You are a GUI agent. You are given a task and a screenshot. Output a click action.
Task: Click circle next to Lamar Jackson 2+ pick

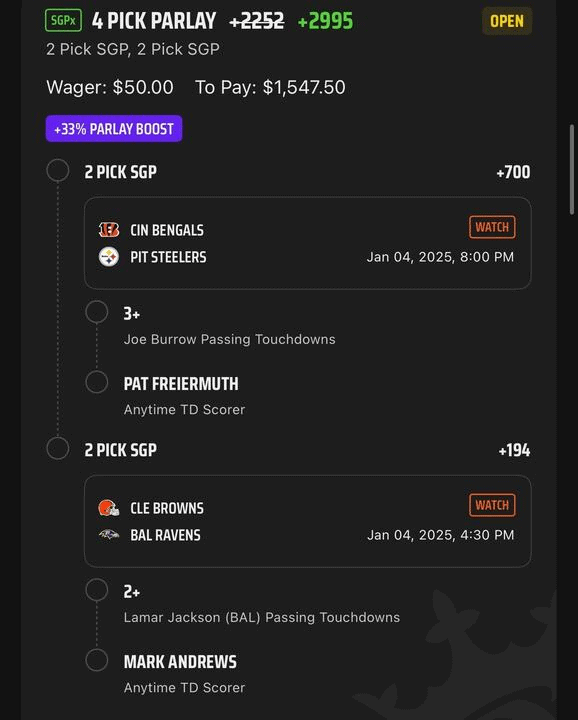[x=97, y=590]
